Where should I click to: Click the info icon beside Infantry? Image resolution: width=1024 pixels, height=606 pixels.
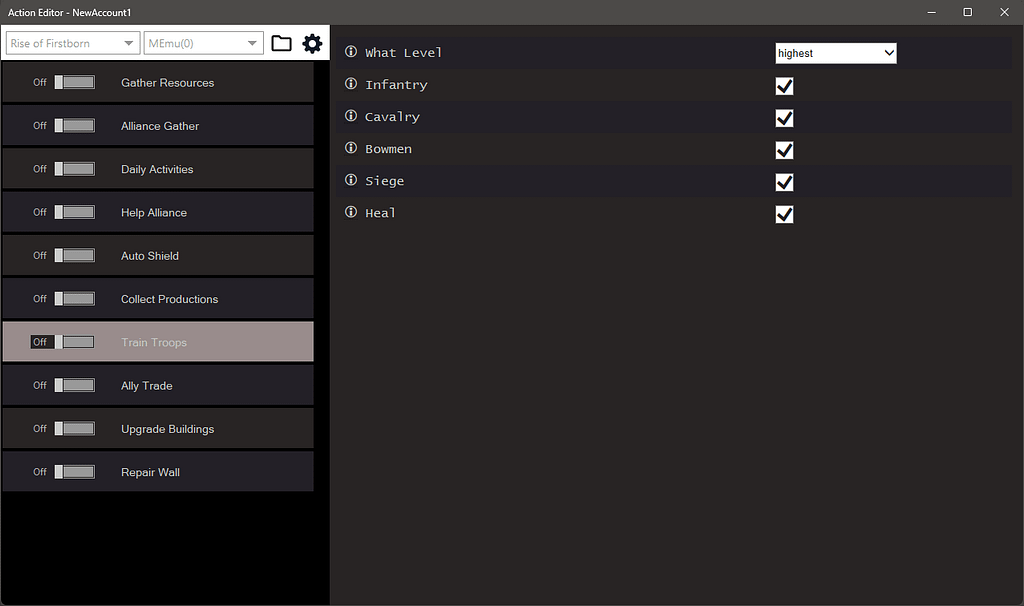pyautogui.click(x=349, y=85)
